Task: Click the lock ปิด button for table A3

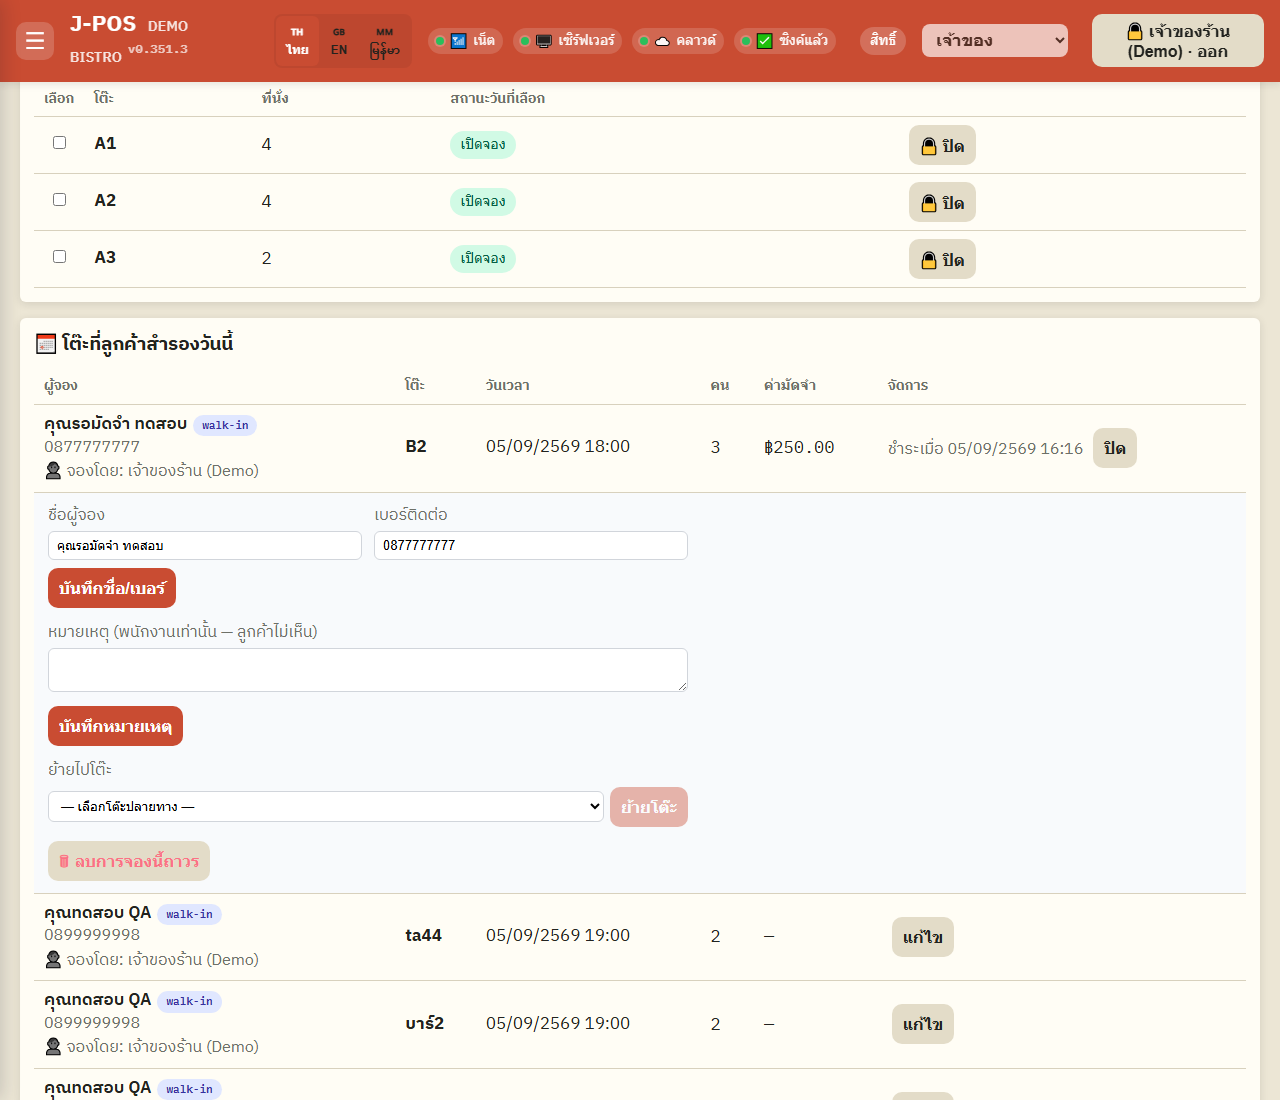Action: pyautogui.click(x=942, y=260)
